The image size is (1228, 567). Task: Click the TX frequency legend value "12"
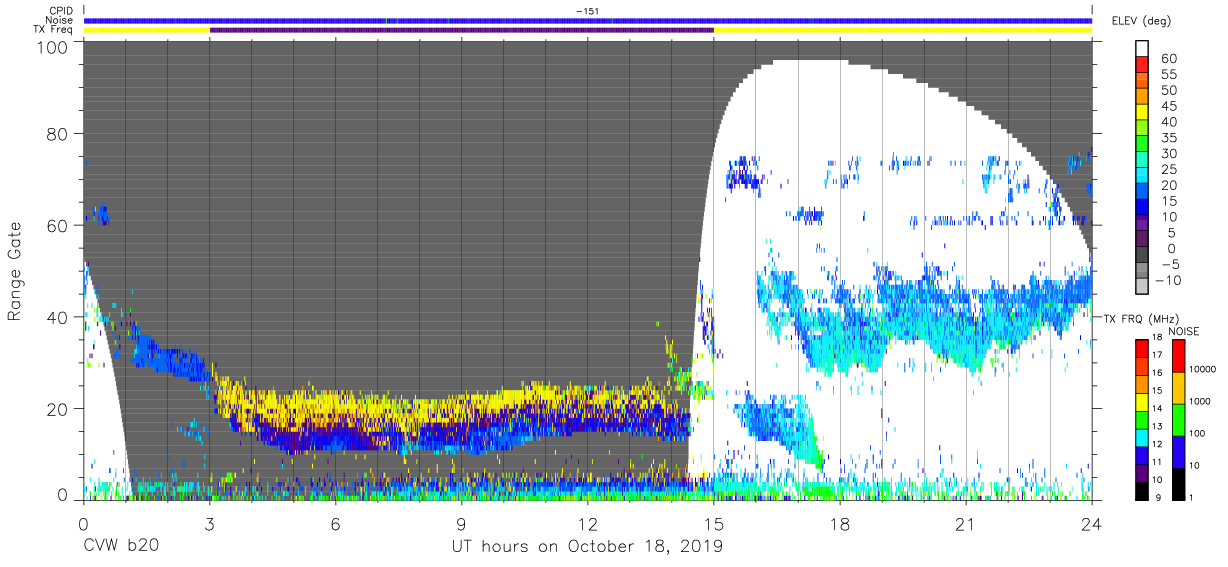1156,444
